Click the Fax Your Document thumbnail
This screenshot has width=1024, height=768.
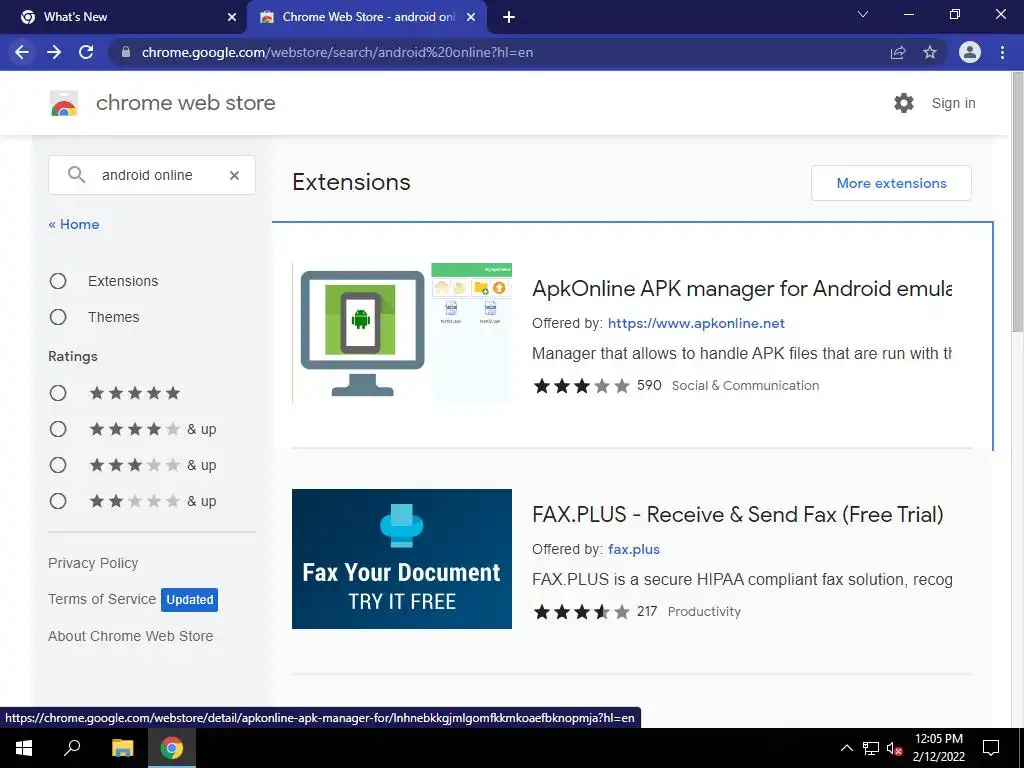402,559
